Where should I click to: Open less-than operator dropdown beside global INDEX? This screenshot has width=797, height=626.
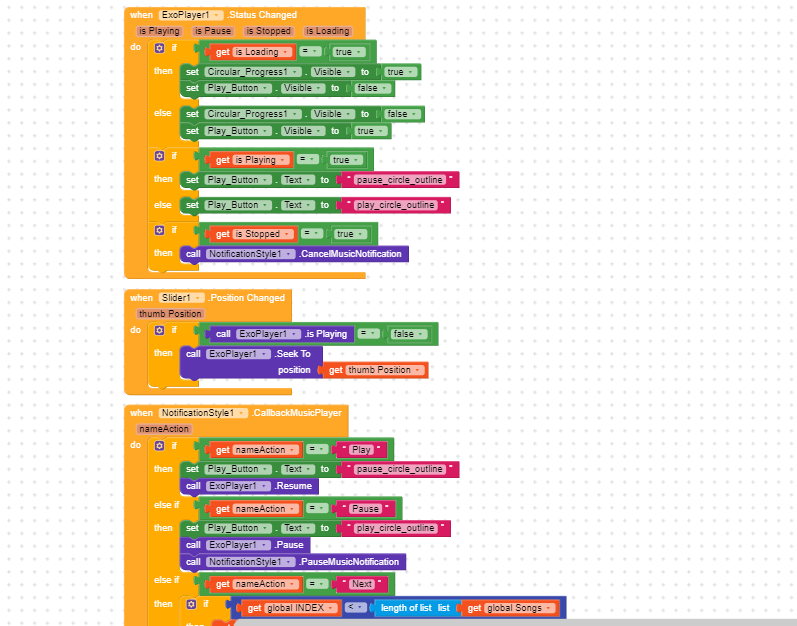tap(355, 608)
